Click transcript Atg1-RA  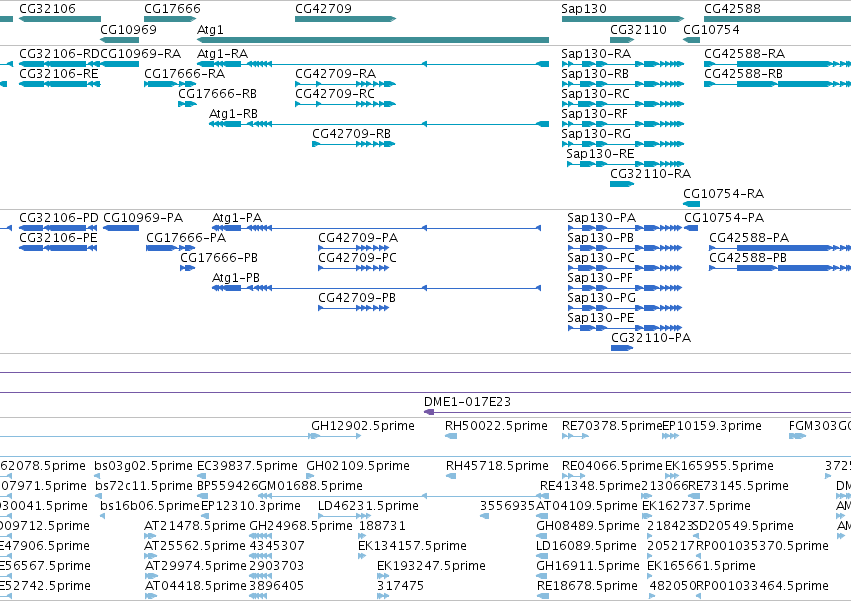click(x=373, y=64)
